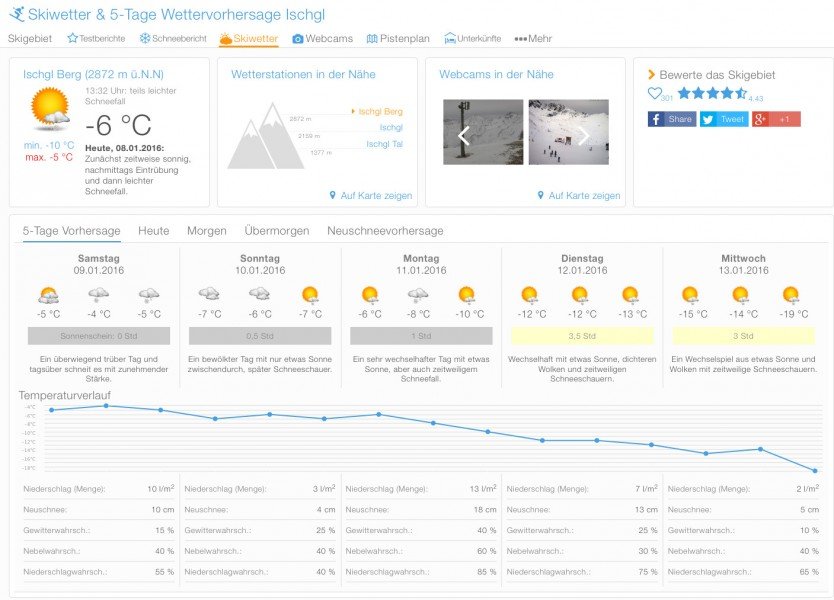
Task: Click Mittwoch sunshine bar 3 Std
Action: tap(743, 336)
